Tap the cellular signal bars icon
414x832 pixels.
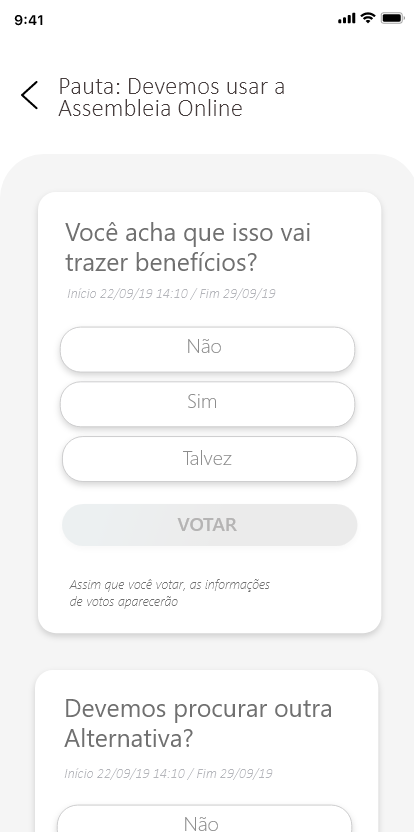pos(346,19)
